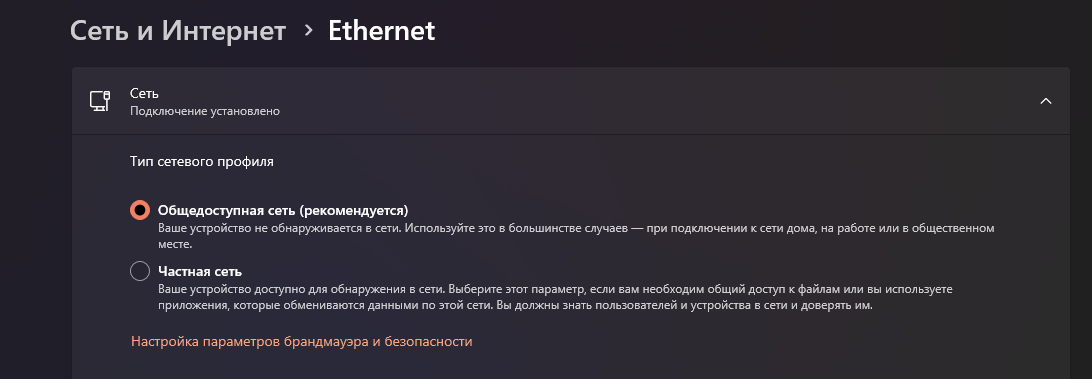Click the public network description about undiscoverable device
This screenshot has width=1092, height=379.
(x=576, y=237)
